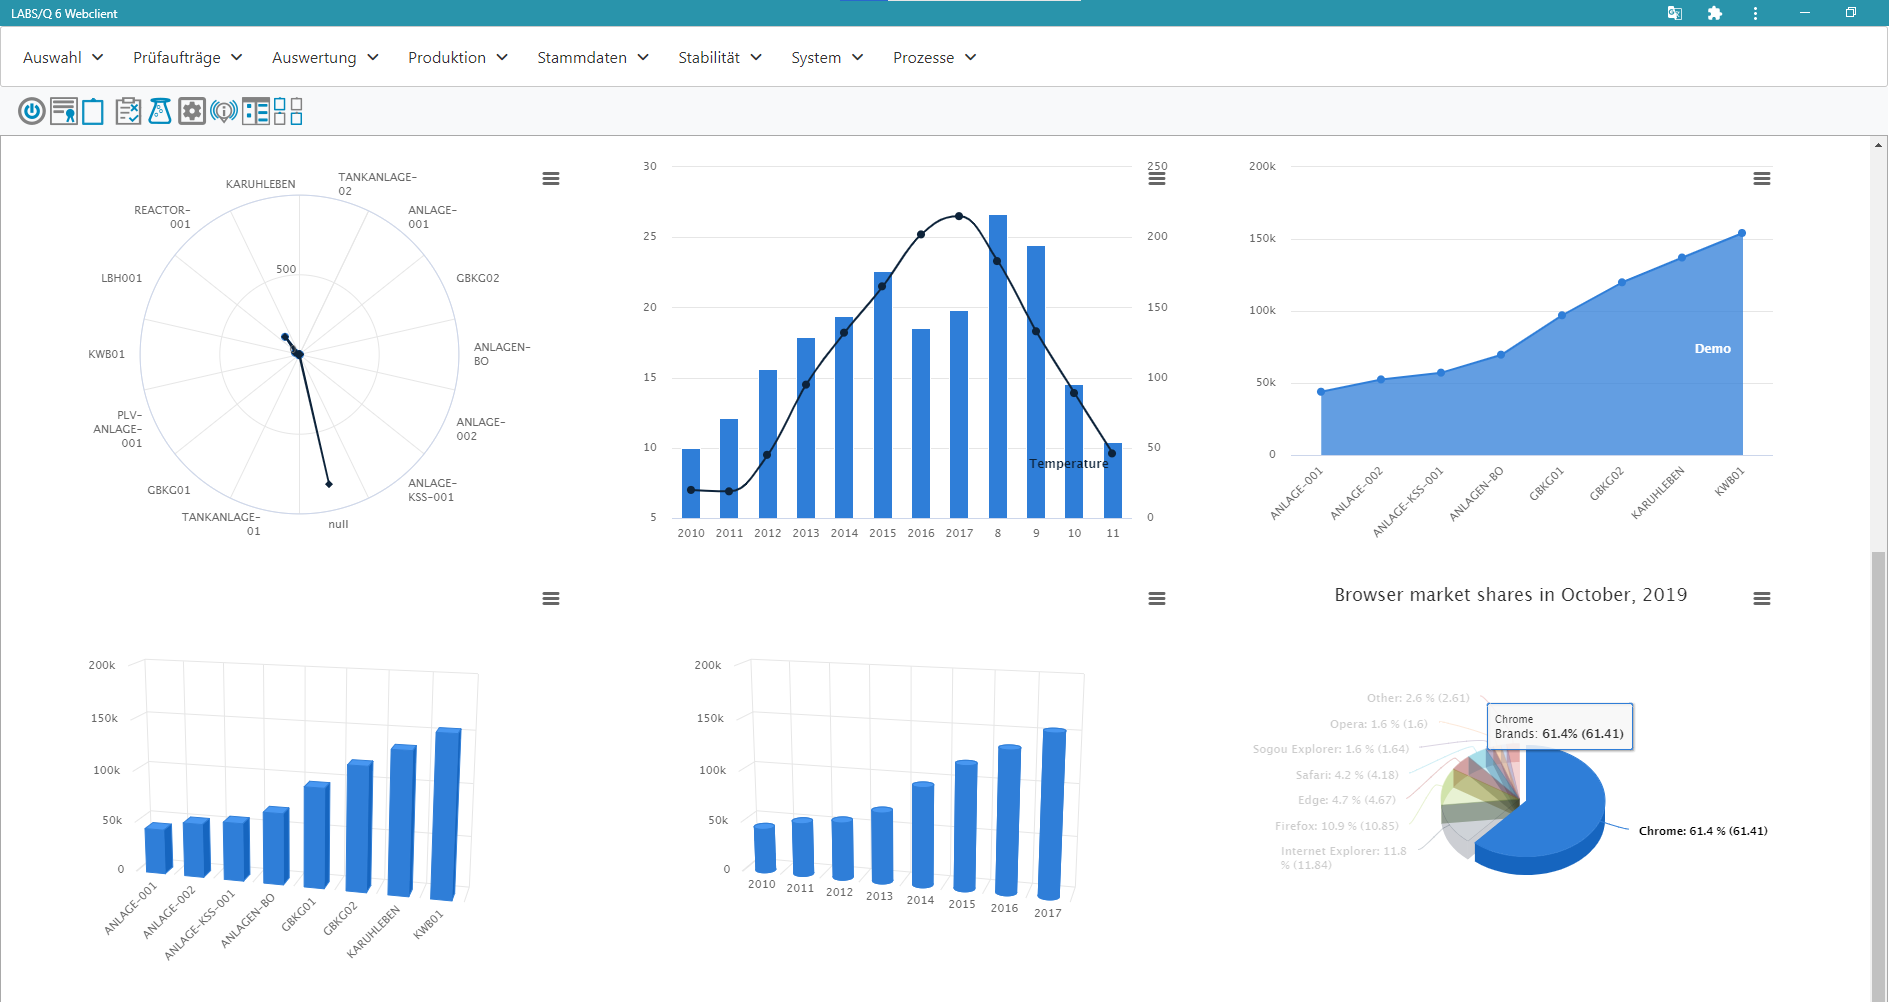Click the 2017 cylinder in 3D chart

click(1052, 813)
